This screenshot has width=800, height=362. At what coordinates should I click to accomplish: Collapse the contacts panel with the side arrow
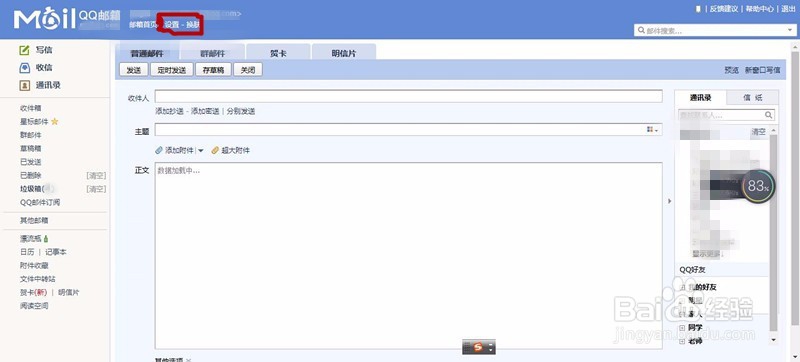point(669,201)
